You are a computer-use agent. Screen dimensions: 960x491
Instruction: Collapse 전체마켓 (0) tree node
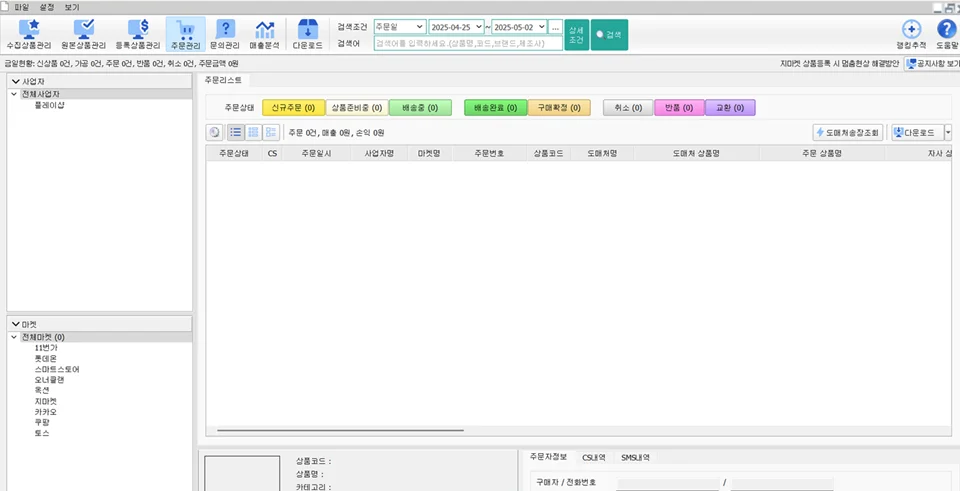pyautogui.click(x=13, y=337)
